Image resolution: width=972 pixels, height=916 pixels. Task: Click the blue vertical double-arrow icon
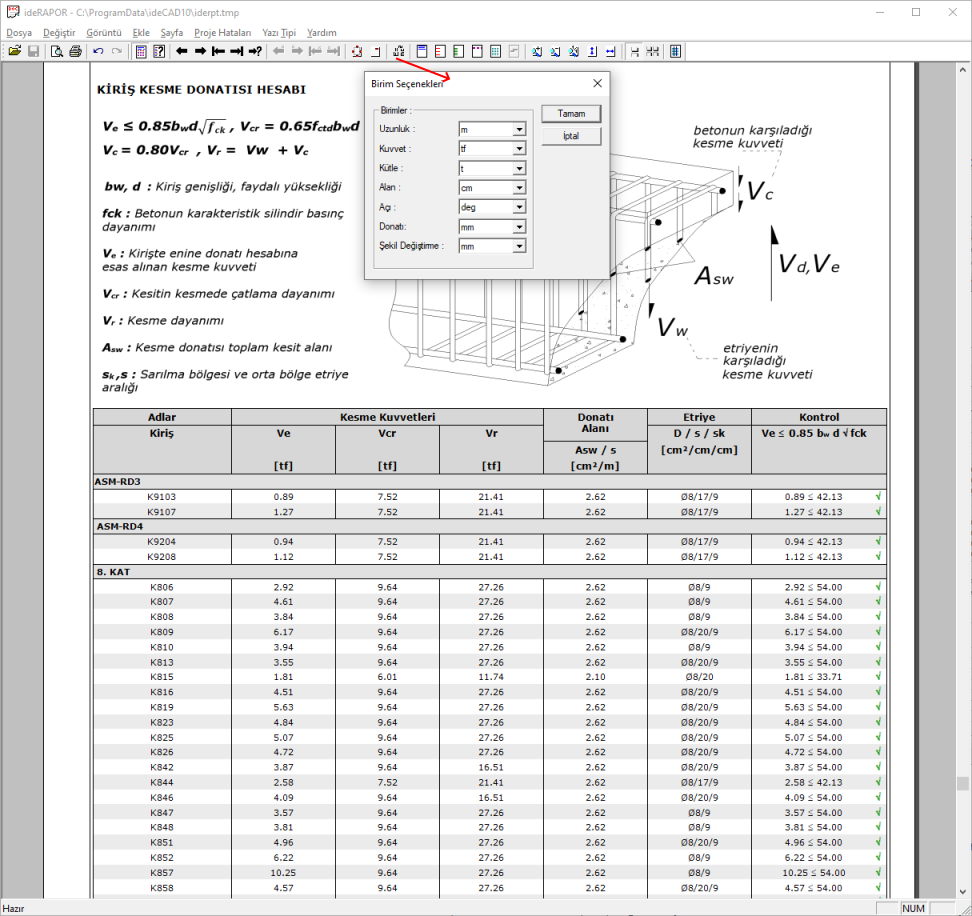click(592, 51)
